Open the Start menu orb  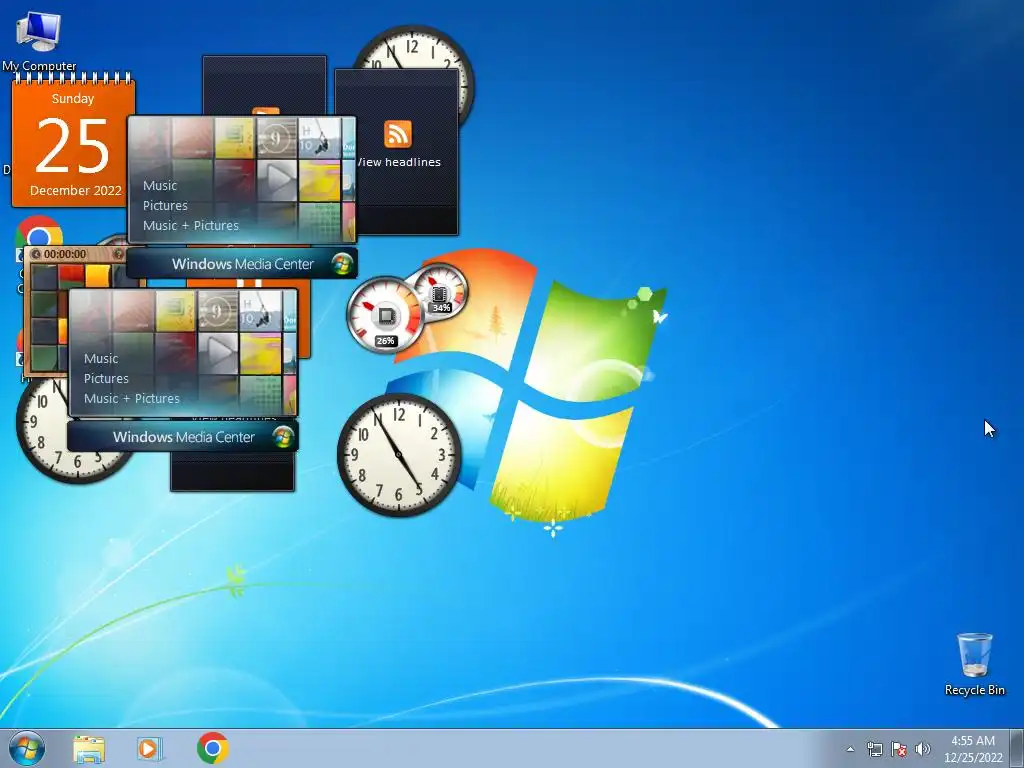point(27,748)
